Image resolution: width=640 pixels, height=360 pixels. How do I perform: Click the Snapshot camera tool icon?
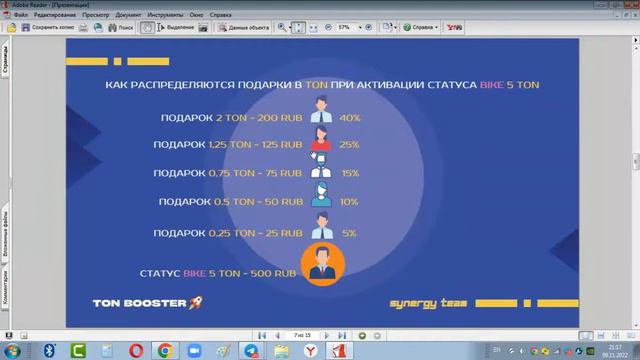pos(203,27)
